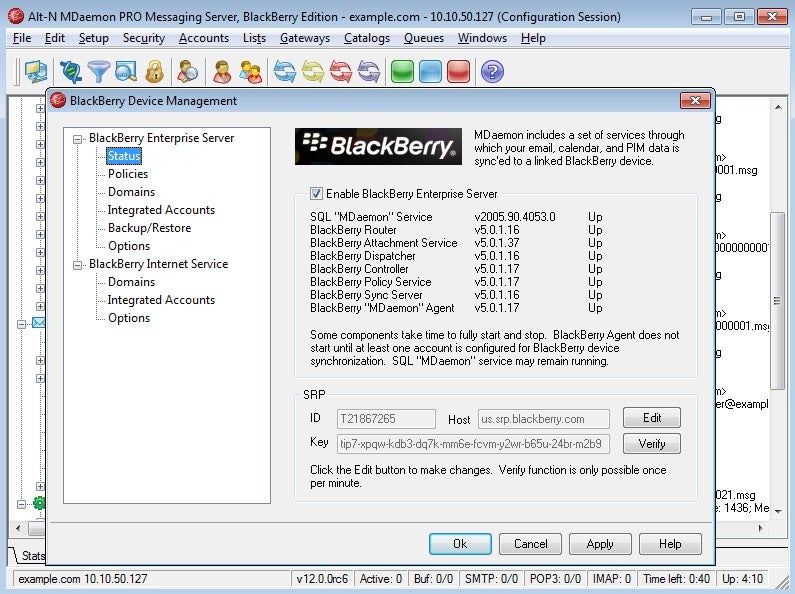The width and height of the screenshot is (795, 594).
Task: Open the Gateways menu
Action: [305, 38]
